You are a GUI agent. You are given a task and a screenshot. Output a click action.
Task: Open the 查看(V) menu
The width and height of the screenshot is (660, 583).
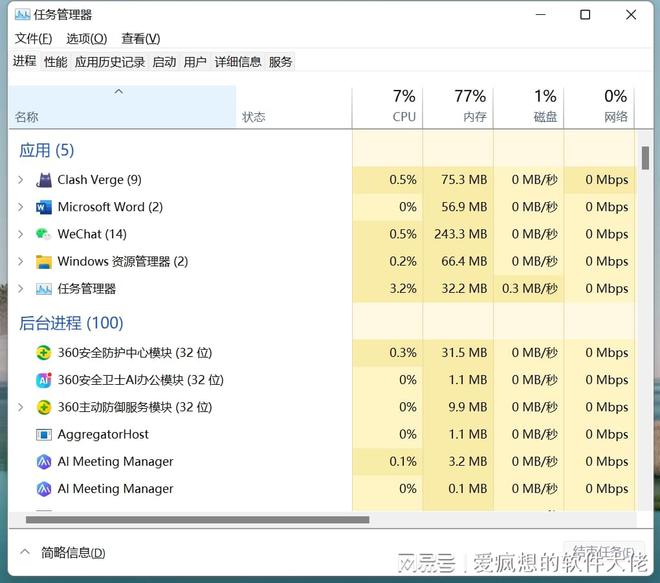[x=141, y=39]
